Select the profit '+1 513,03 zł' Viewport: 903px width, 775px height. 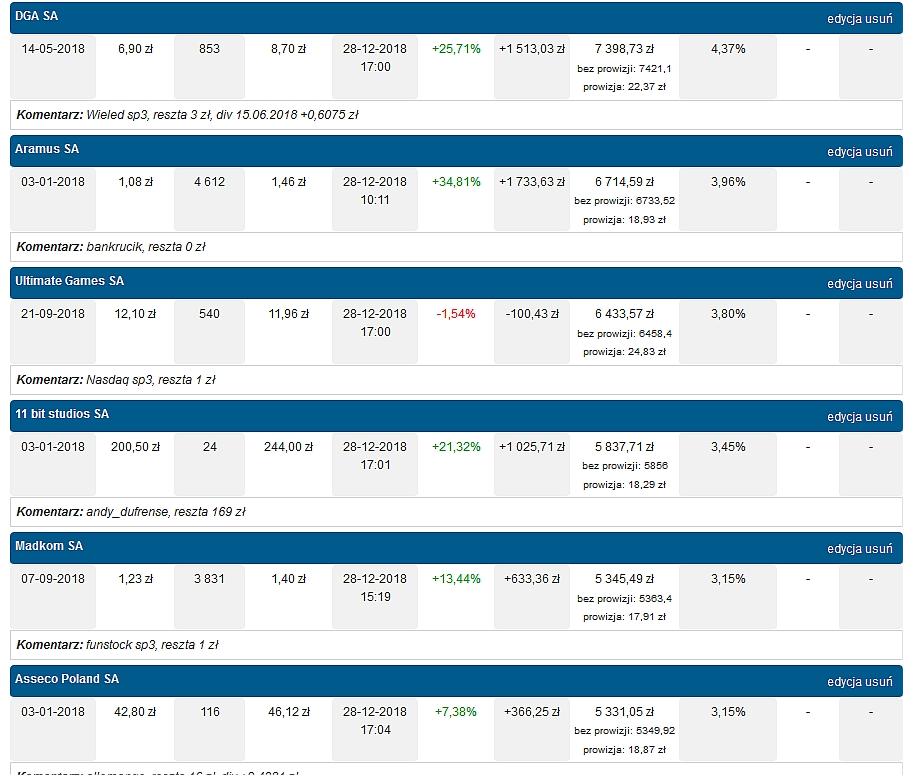[532, 49]
